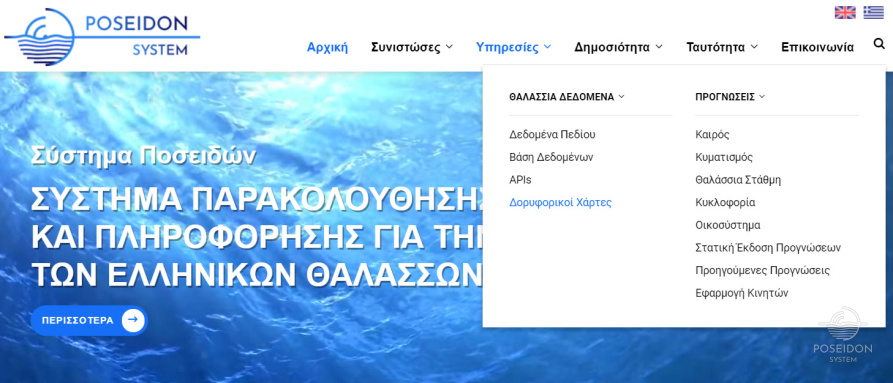Open Δορυφορικοί Χάρτες link
Screen dimensions: 893x383
[560, 203]
